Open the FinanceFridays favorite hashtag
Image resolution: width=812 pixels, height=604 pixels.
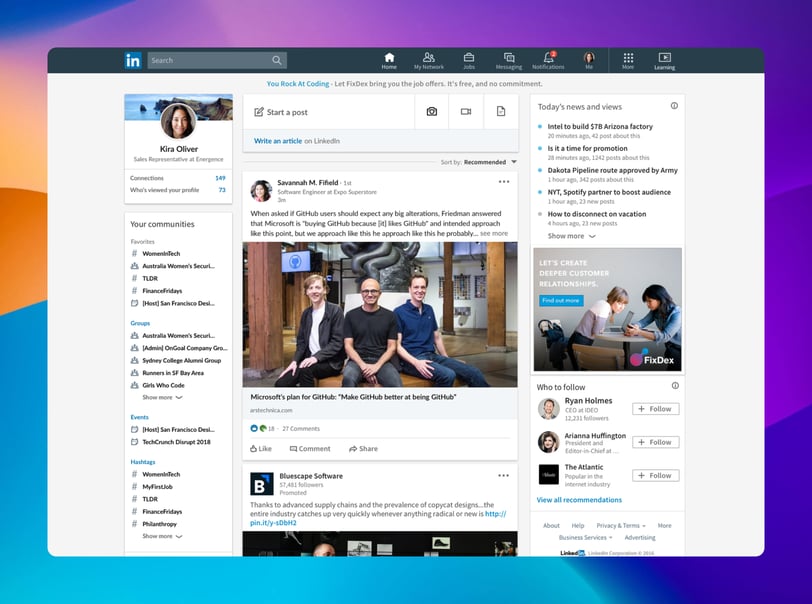click(x=162, y=291)
